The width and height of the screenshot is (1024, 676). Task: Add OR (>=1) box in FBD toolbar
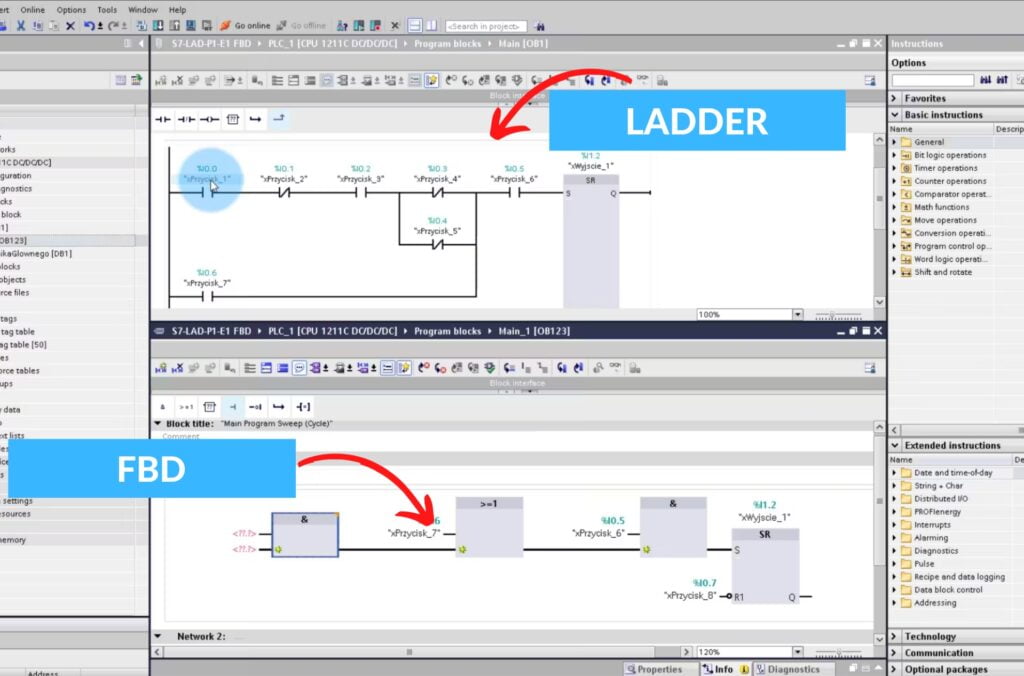pyautogui.click(x=185, y=407)
